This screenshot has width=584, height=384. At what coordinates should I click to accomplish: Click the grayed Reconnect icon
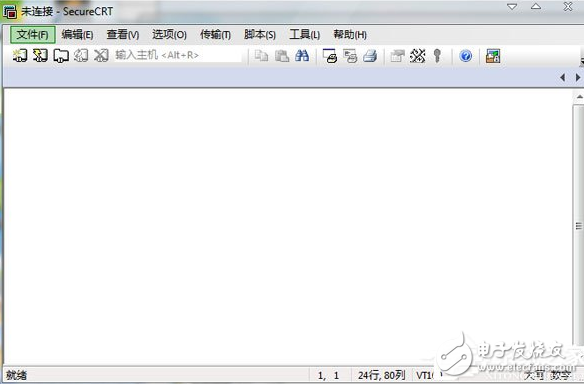[x=81, y=56]
